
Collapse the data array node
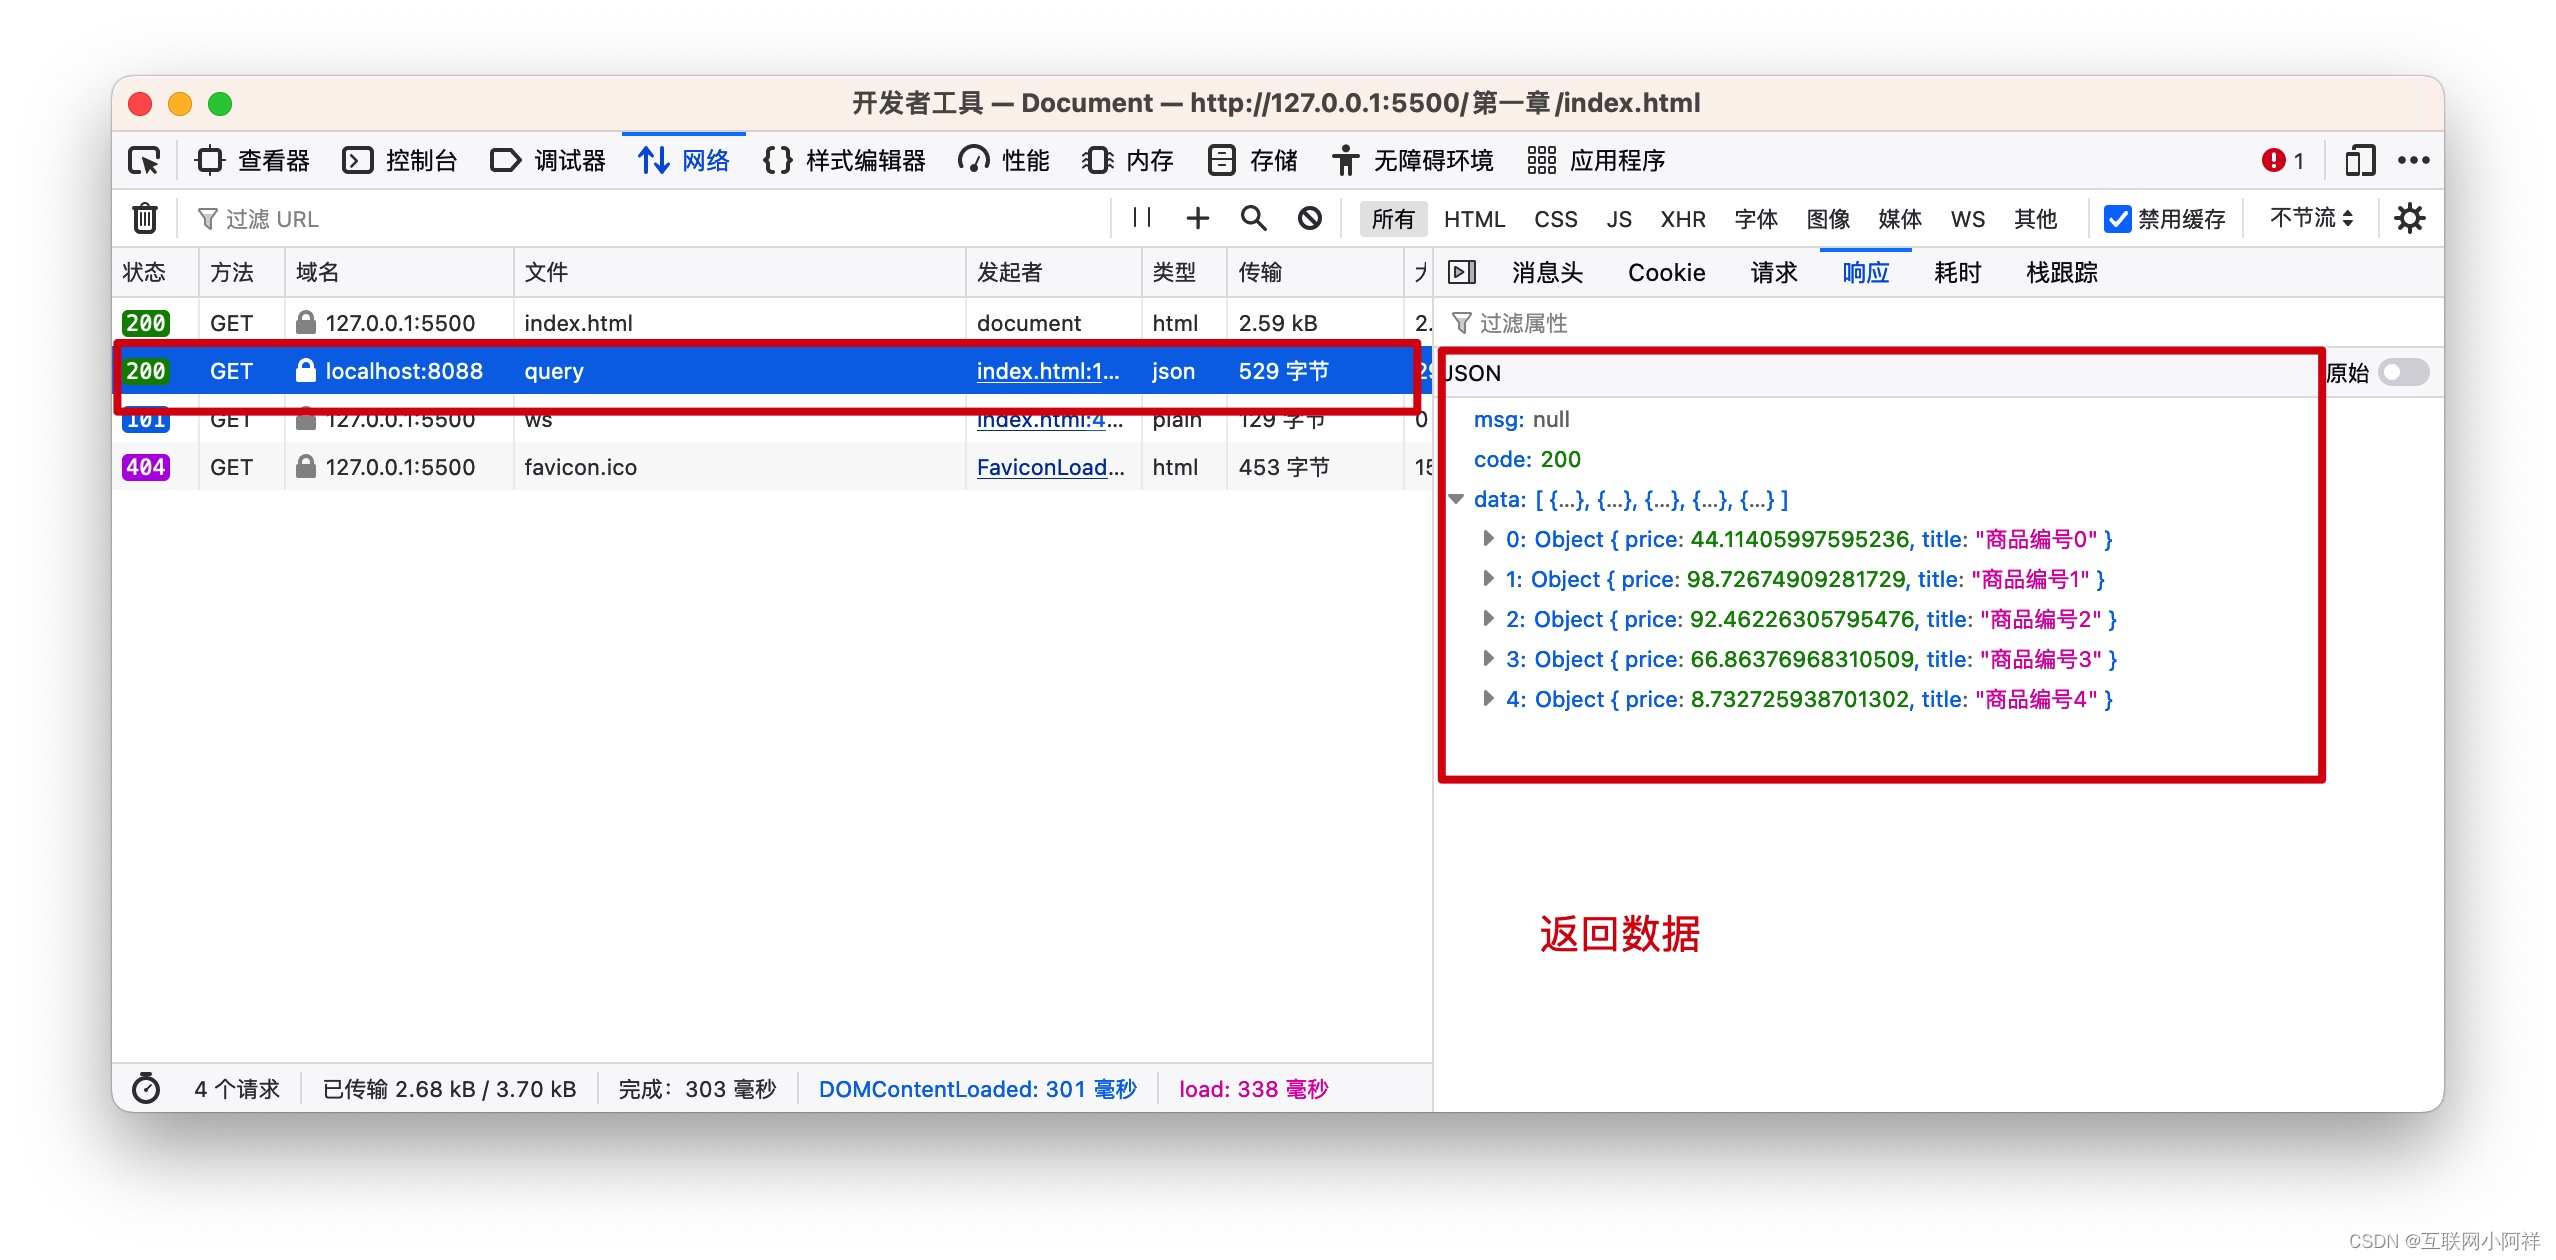pyautogui.click(x=1457, y=499)
